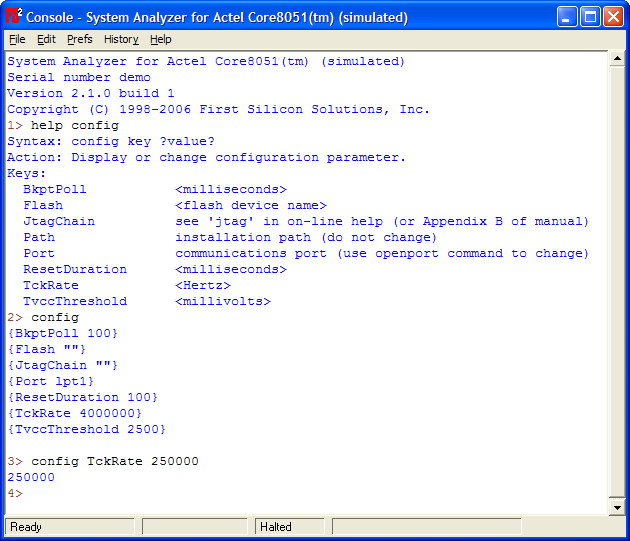Click the '{BkptPoll 100}' output line
The image size is (630, 541).
click(x=63, y=333)
